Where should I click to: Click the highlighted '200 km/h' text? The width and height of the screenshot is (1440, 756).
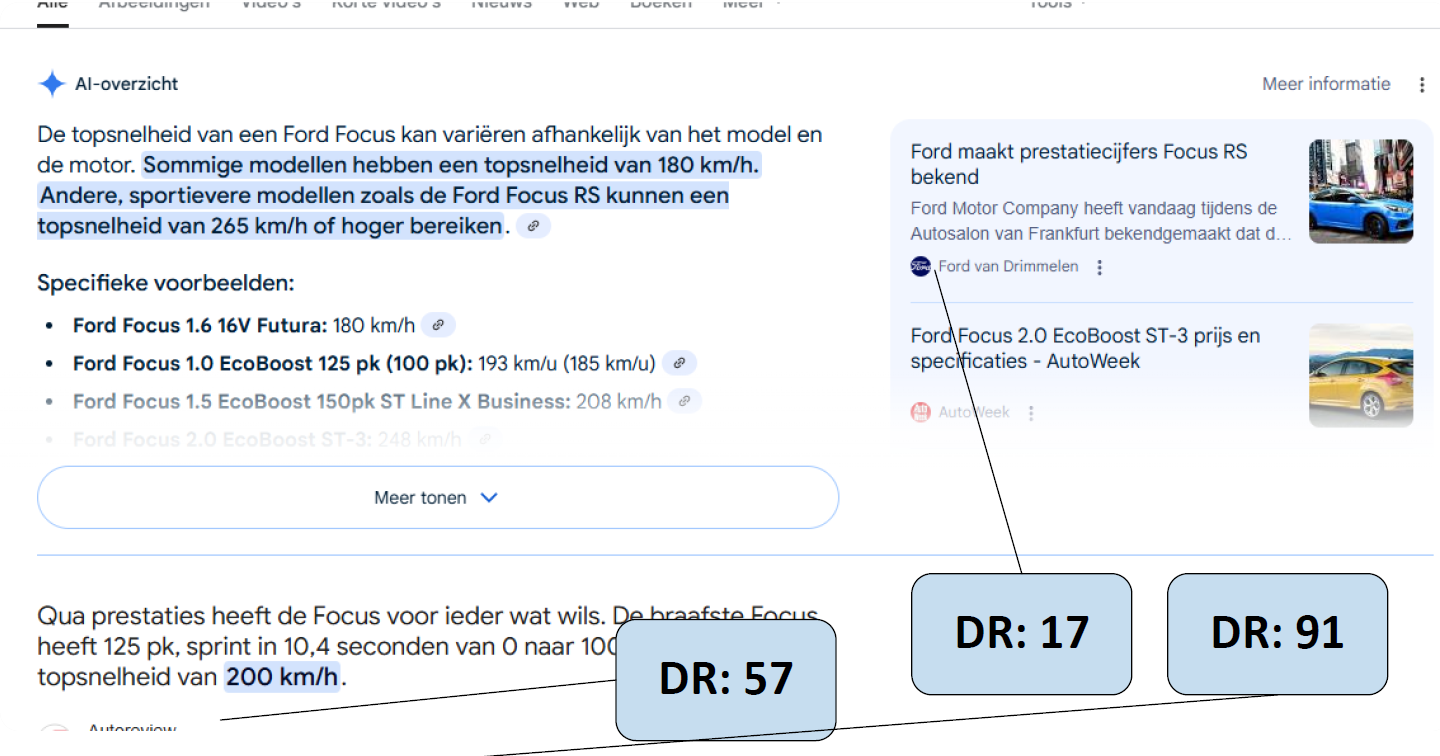click(282, 677)
